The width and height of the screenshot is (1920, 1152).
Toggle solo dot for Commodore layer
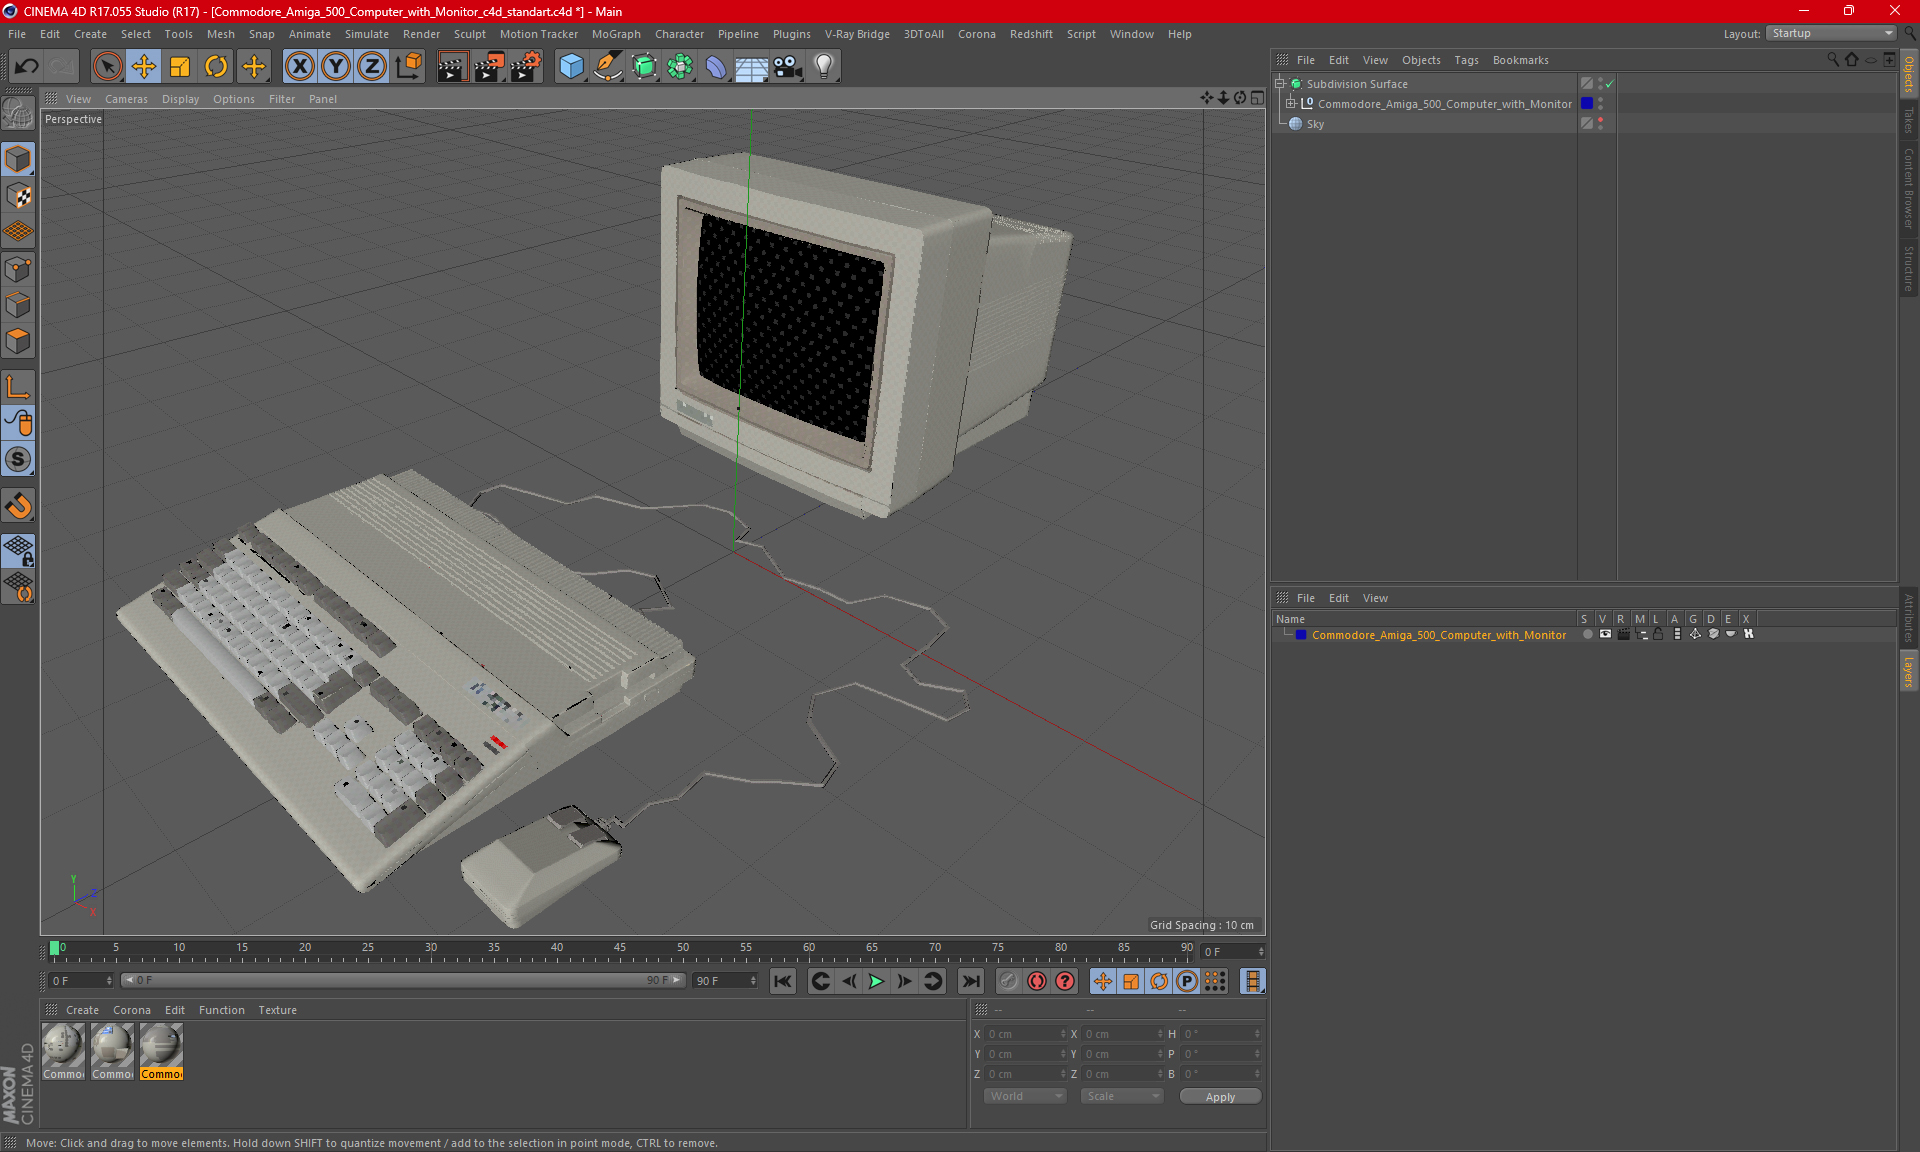click(x=1587, y=634)
